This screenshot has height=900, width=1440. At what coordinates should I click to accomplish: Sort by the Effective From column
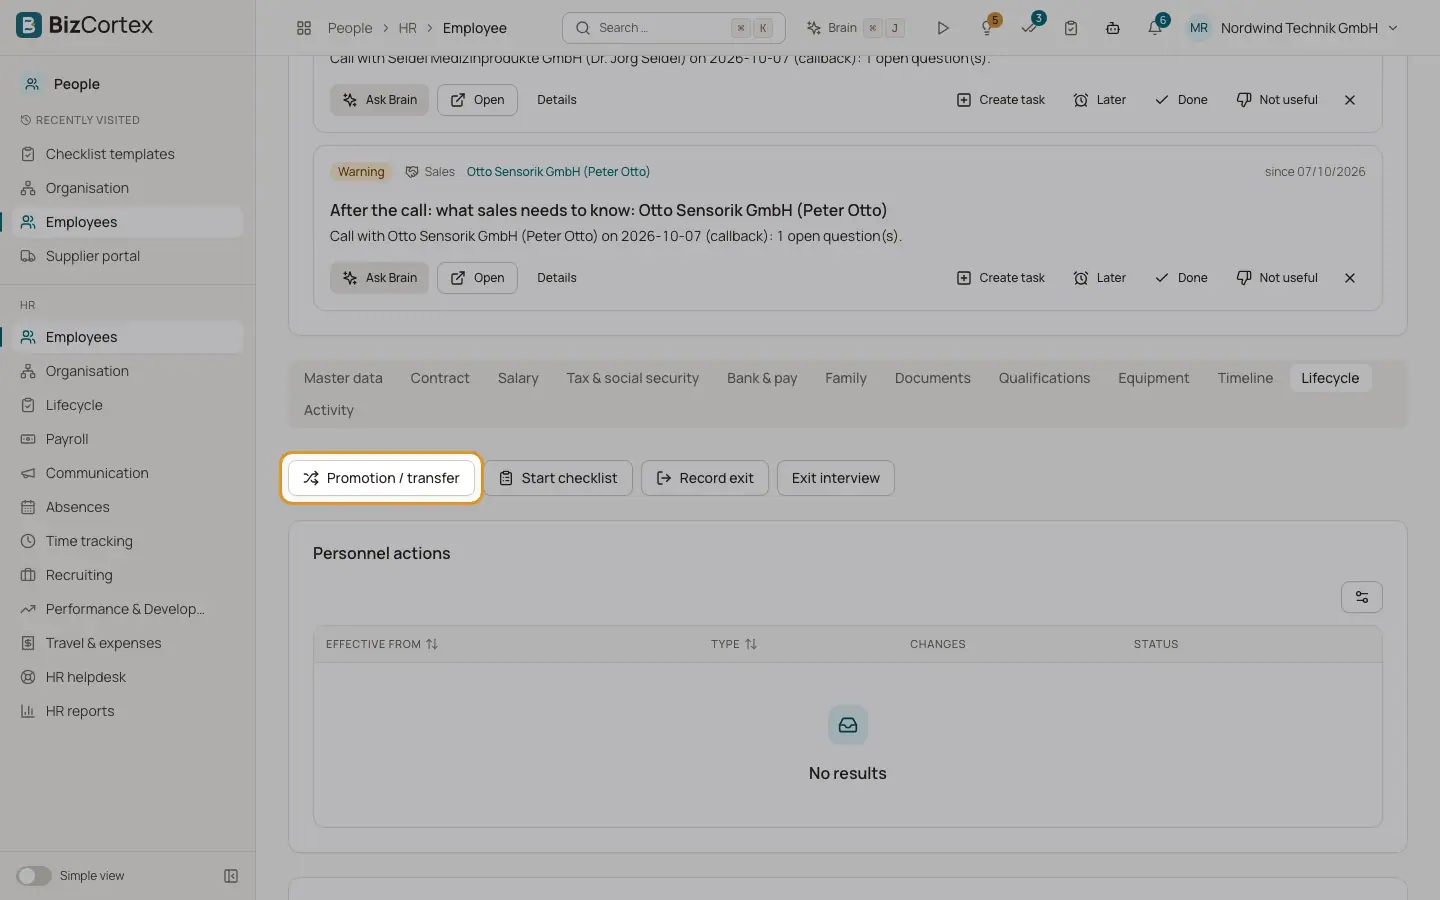[382, 644]
